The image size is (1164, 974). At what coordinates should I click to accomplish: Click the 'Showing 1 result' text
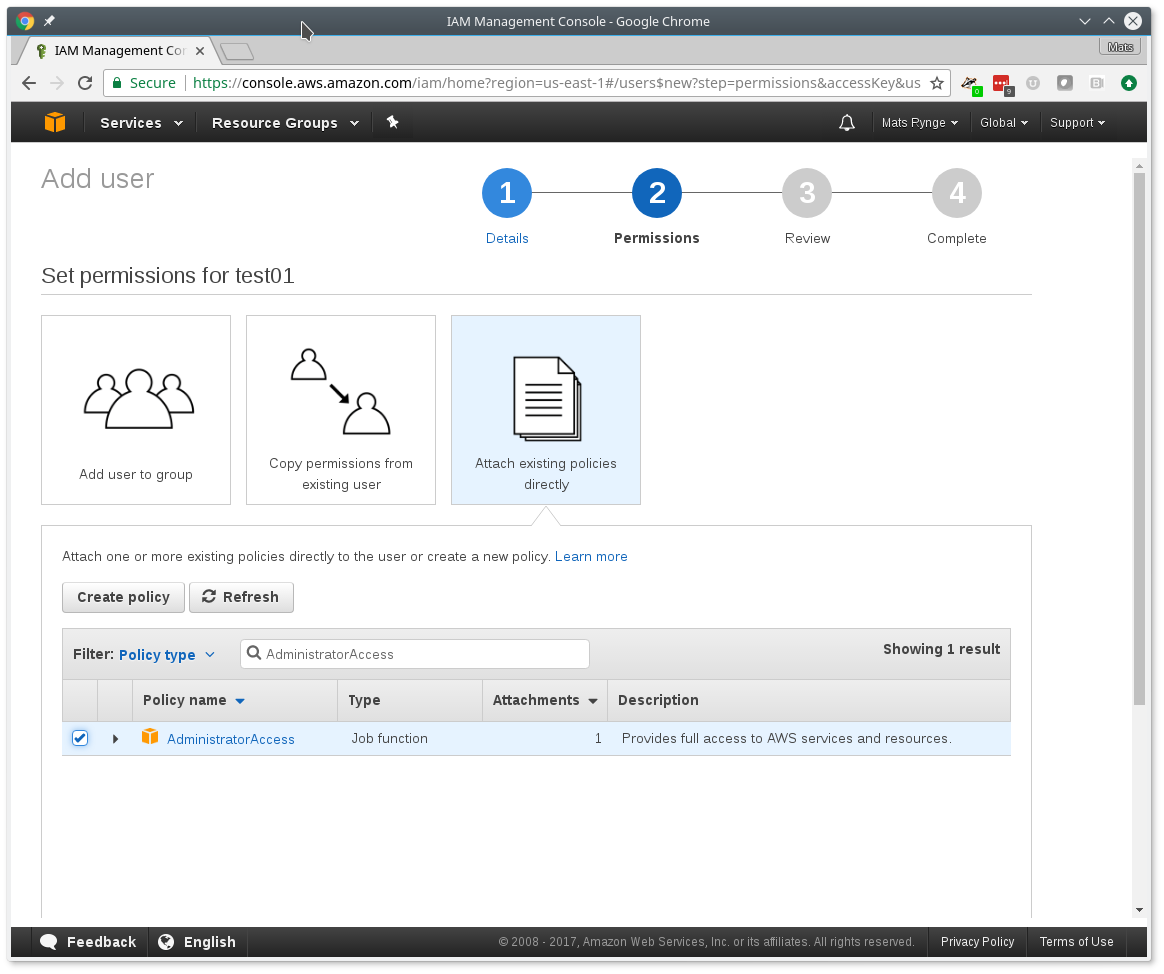coord(941,649)
